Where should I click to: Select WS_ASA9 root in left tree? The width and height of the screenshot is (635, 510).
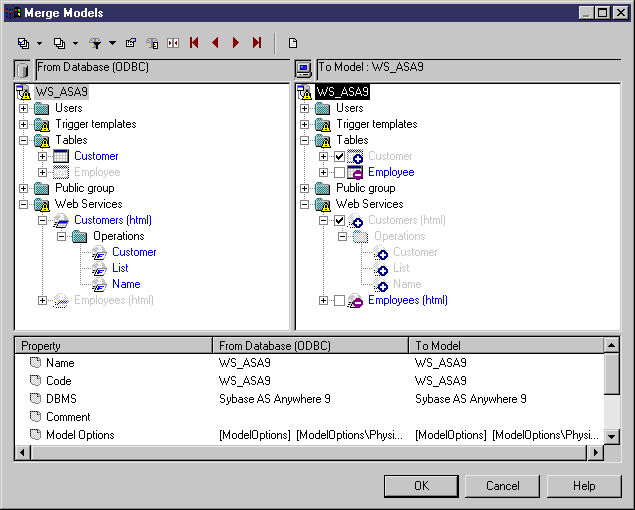(x=62, y=92)
